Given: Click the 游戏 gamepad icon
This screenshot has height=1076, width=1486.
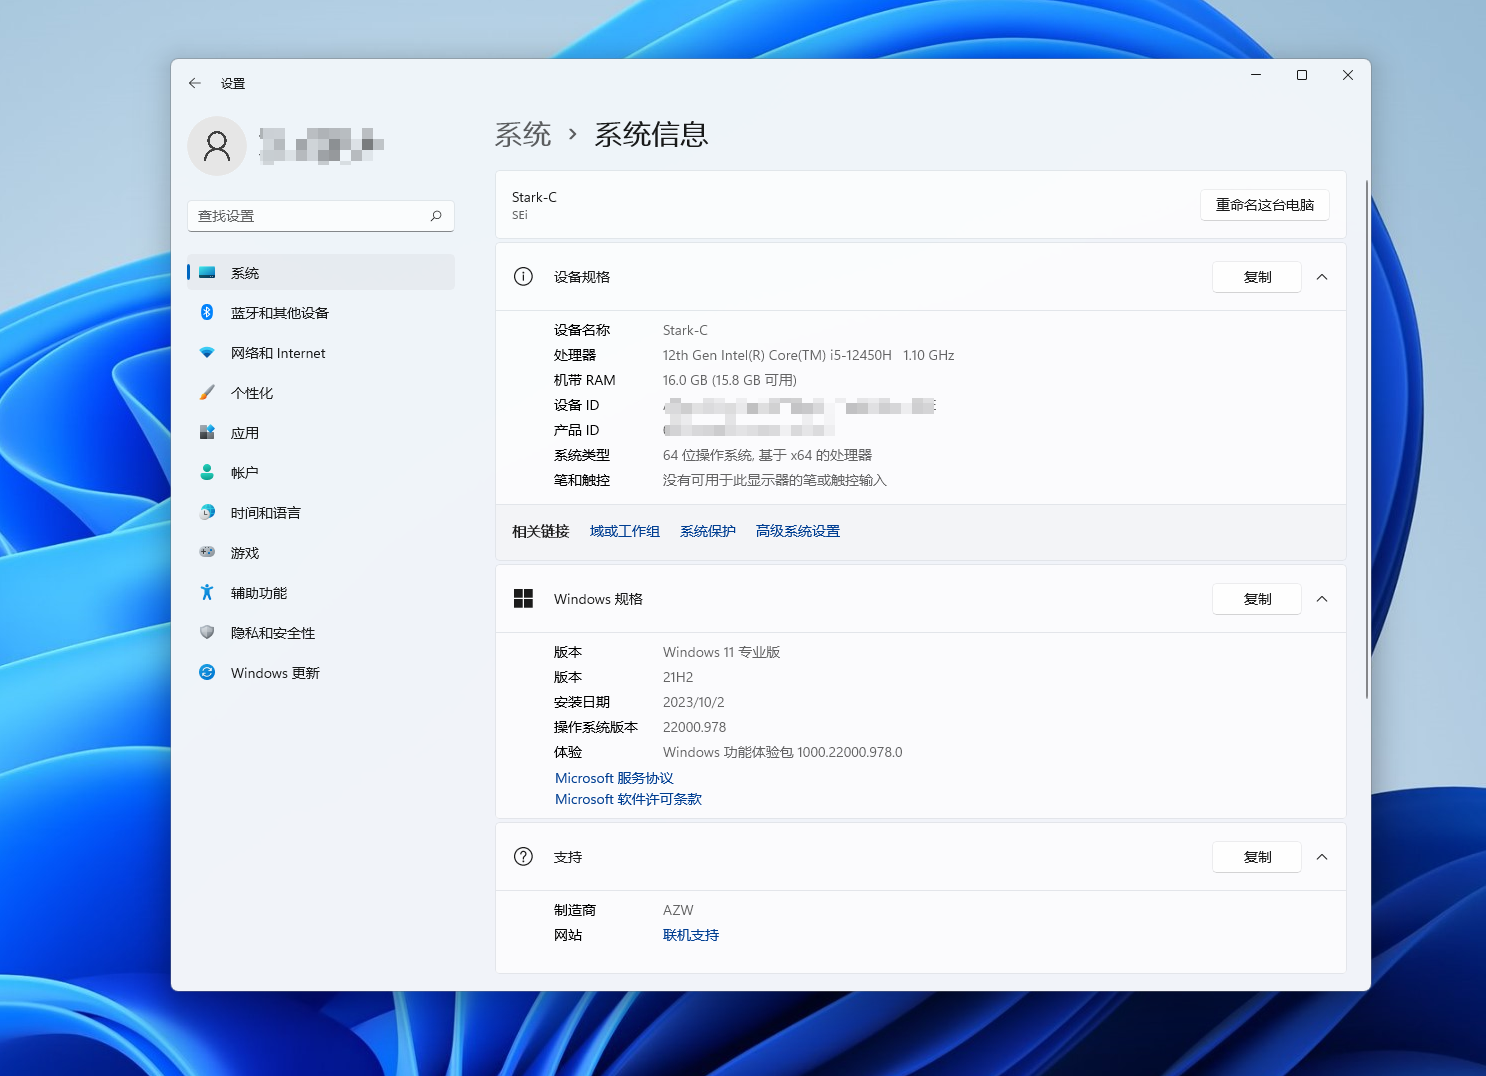Looking at the screenshot, I should pyautogui.click(x=207, y=552).
